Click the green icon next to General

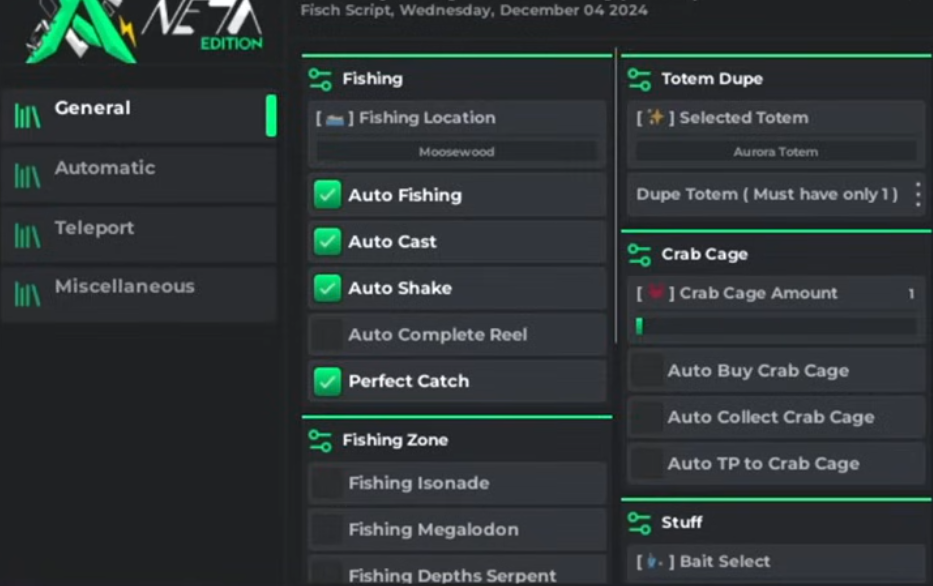[x=28, y=116]
